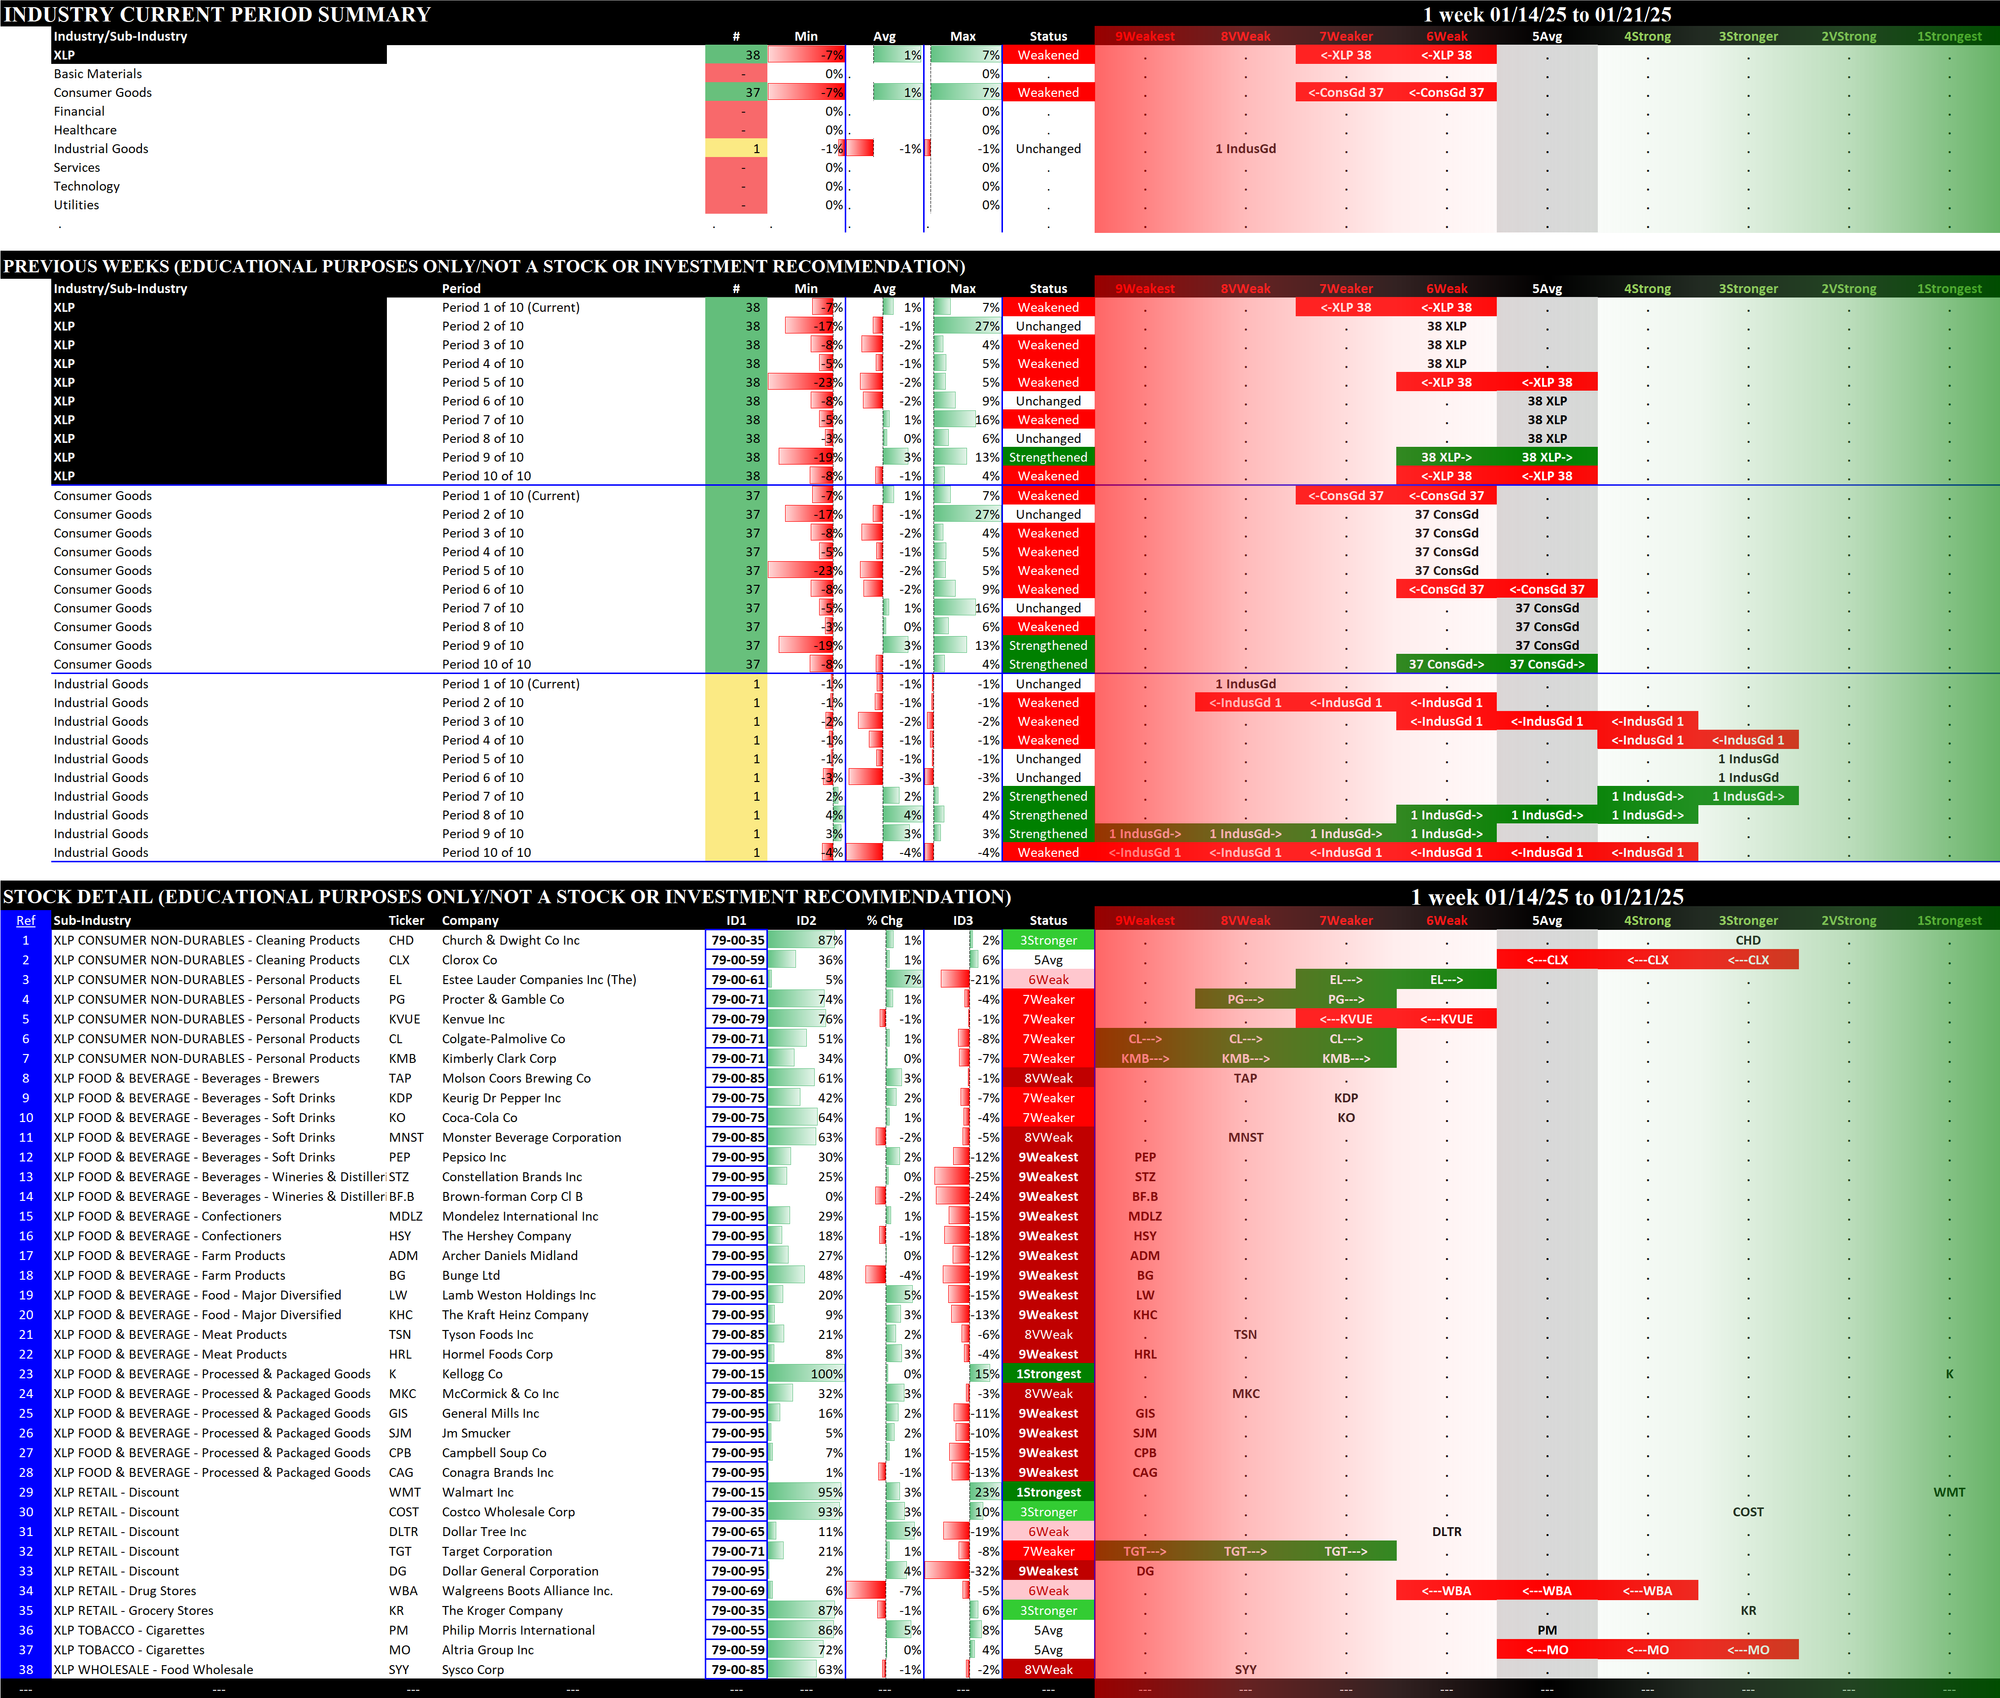
Task: Select the Strengthened status for XLP Period 9
Action: point(1048,457)
